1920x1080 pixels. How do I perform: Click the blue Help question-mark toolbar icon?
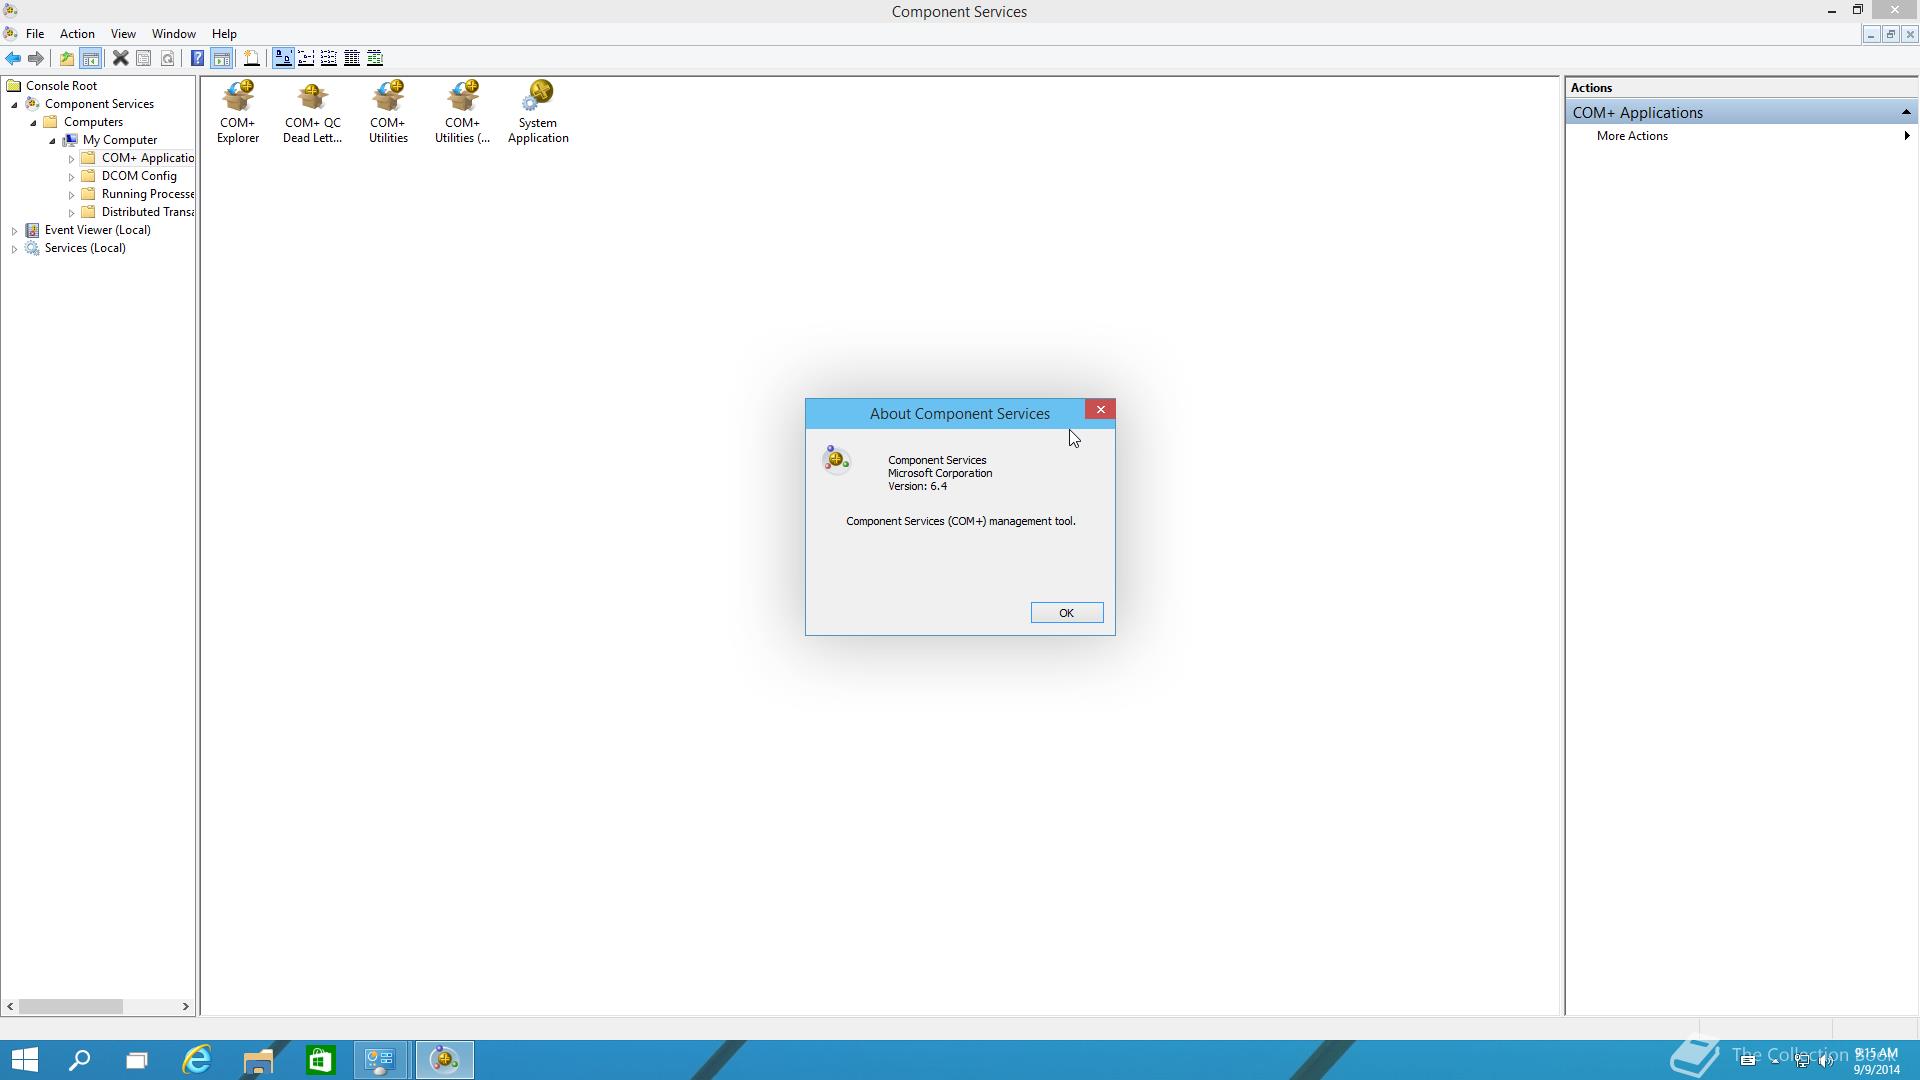coord(198,58)
